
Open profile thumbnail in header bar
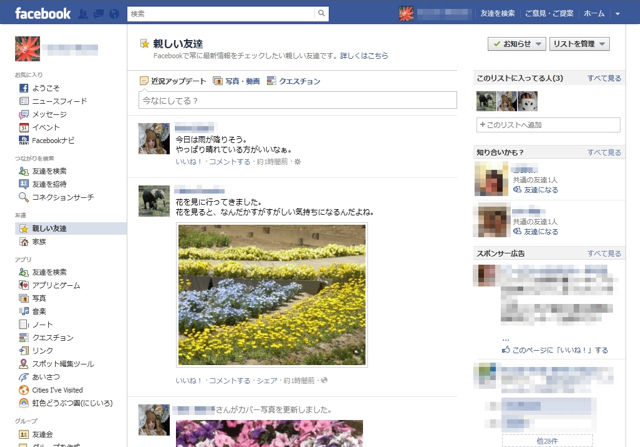[406, 13]
